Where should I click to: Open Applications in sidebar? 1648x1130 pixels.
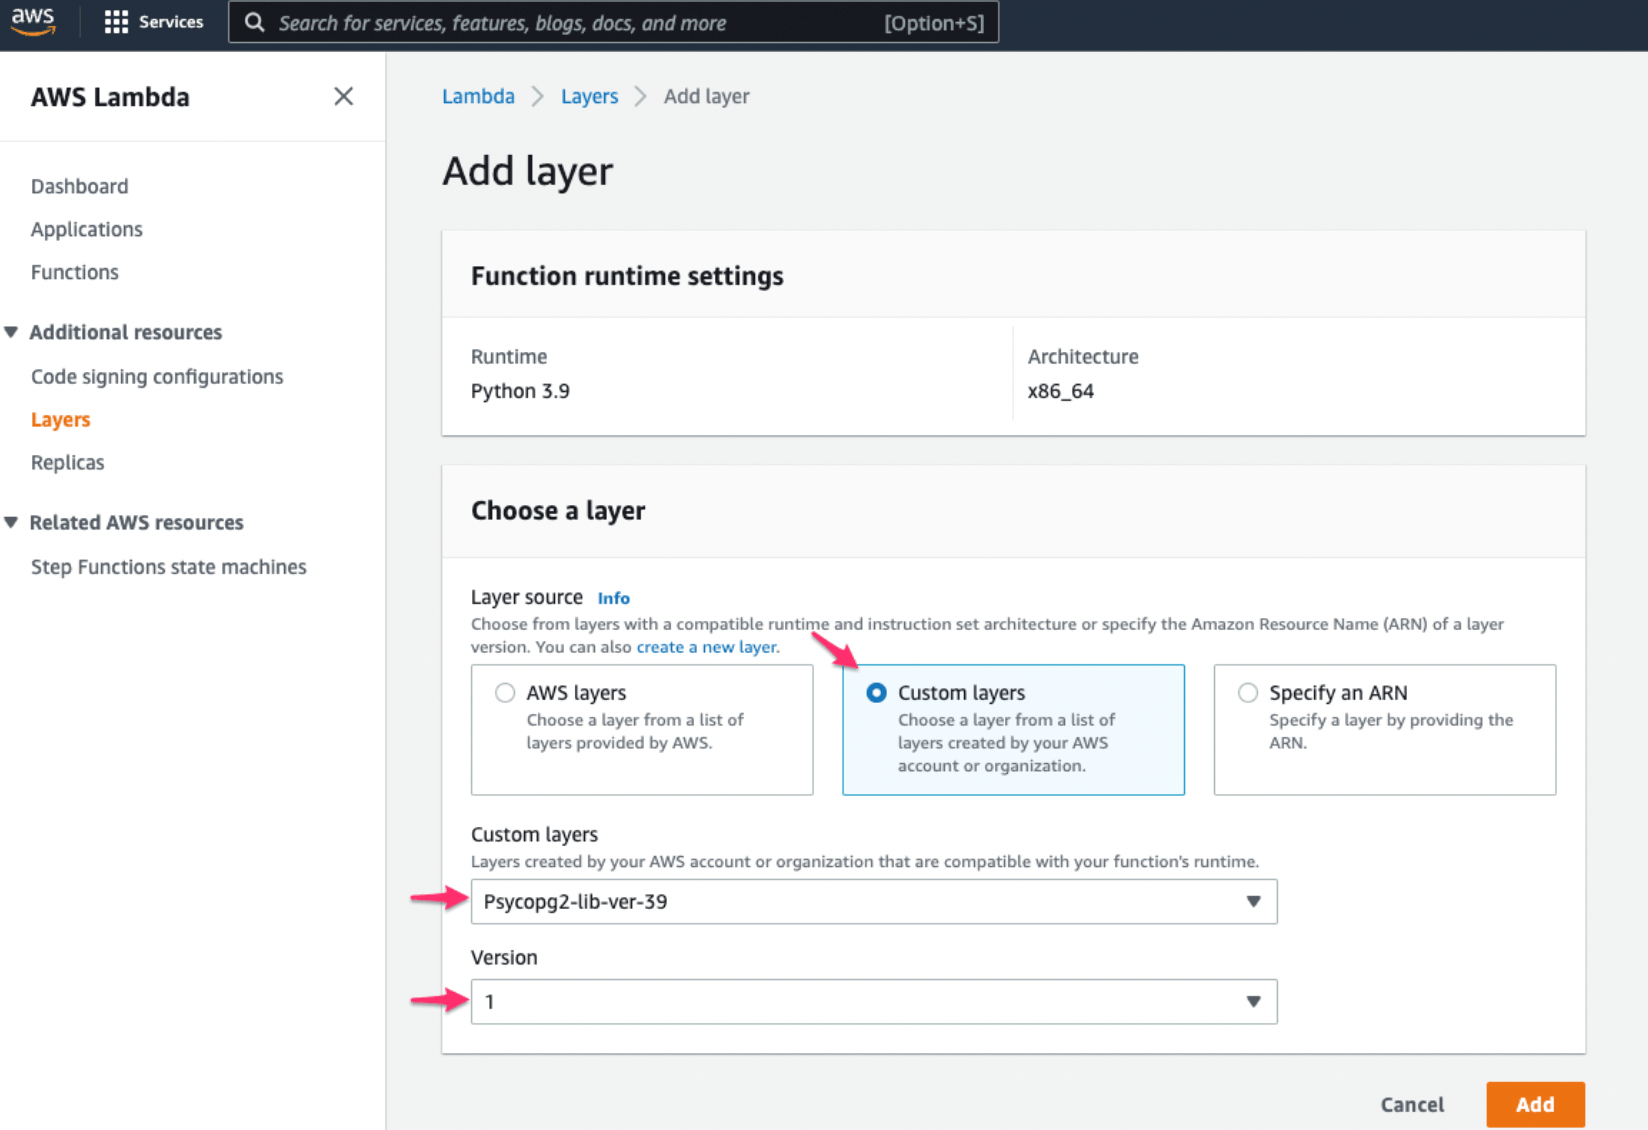point(86,229)
